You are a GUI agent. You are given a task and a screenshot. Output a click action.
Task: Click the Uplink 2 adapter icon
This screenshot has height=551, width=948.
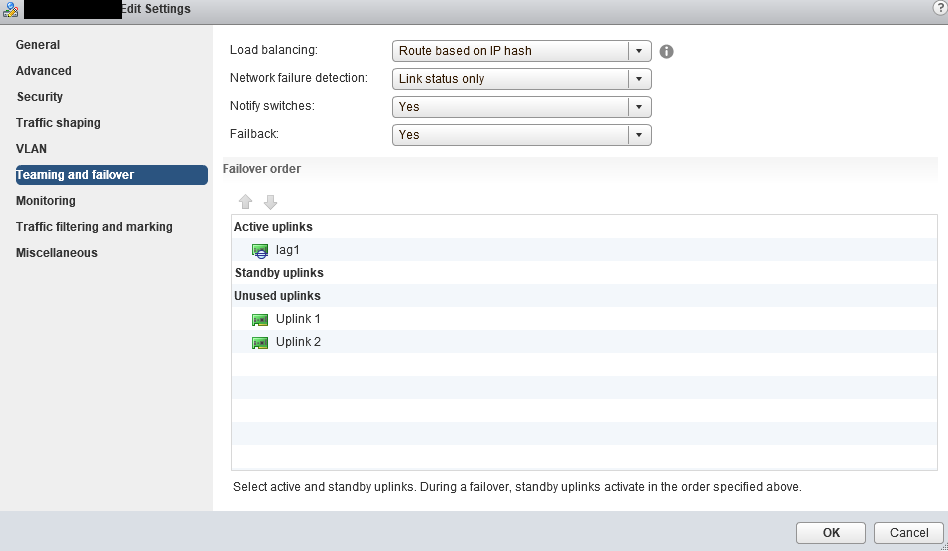coord(260,342)
